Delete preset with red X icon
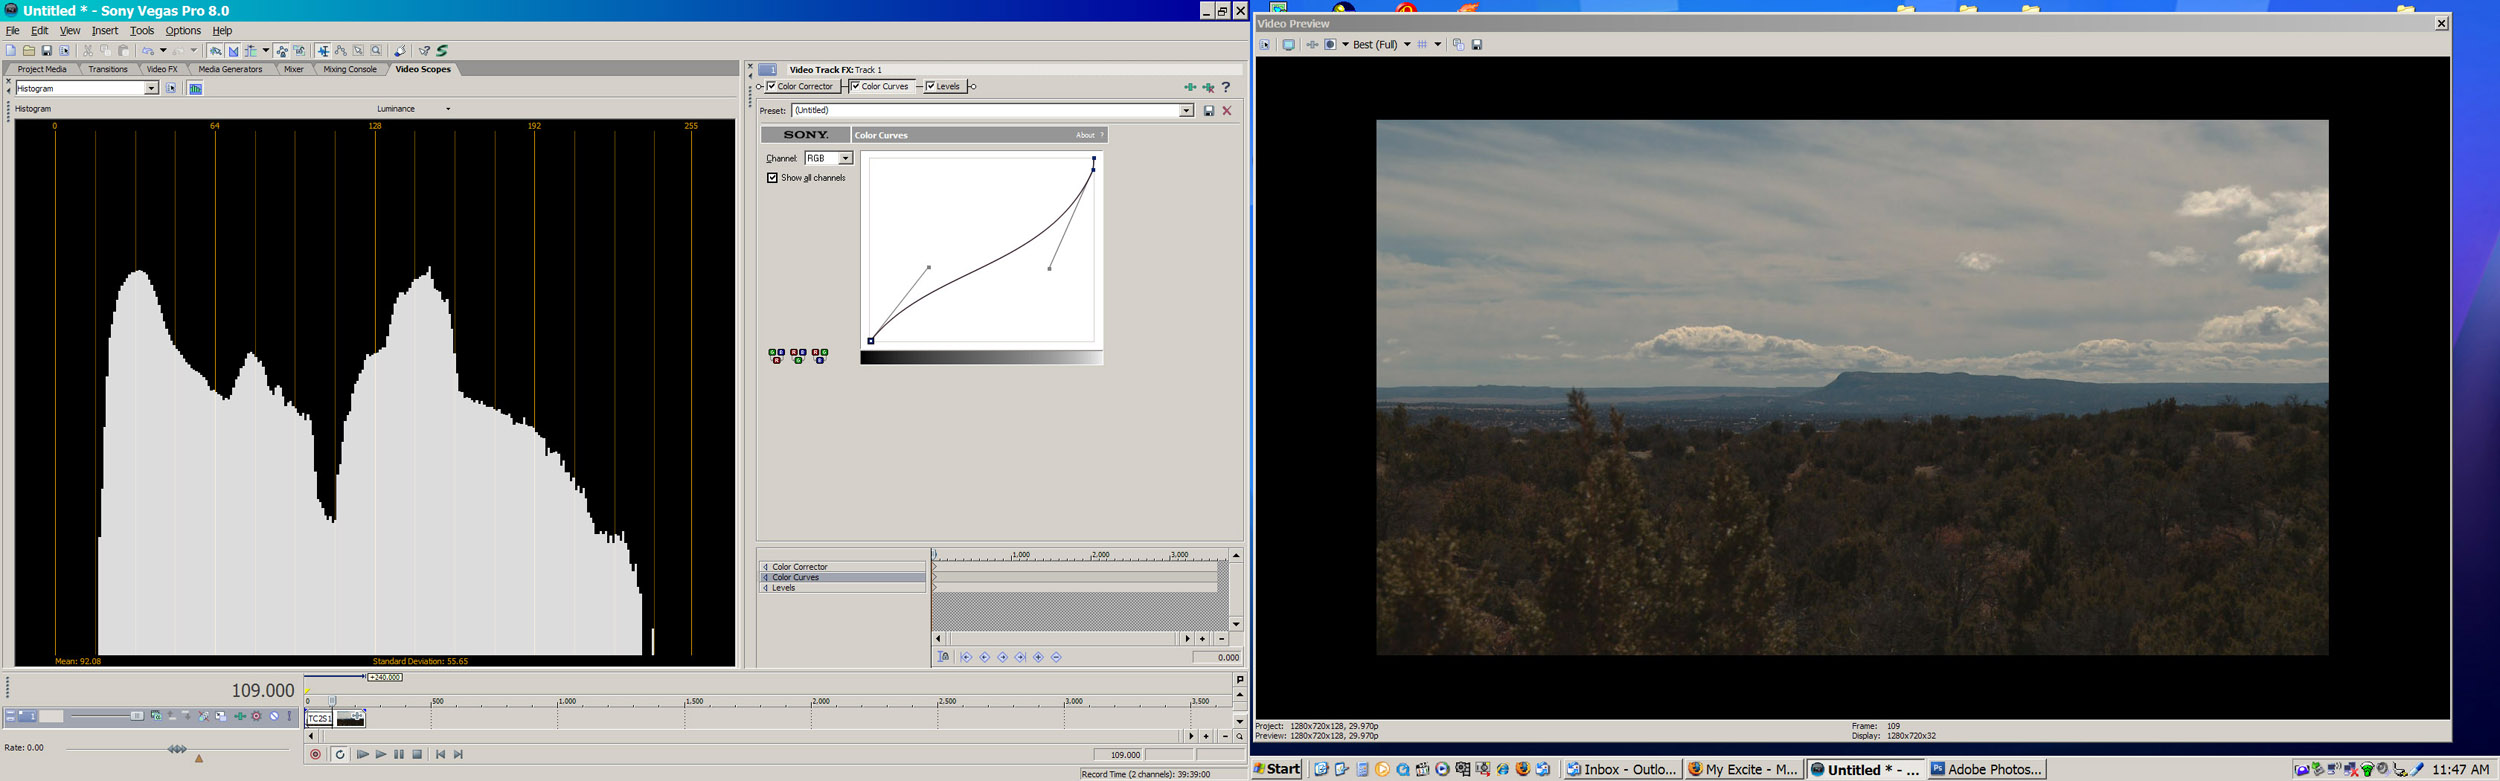Screen dimensions: 2500x781 pos(1227,110)
